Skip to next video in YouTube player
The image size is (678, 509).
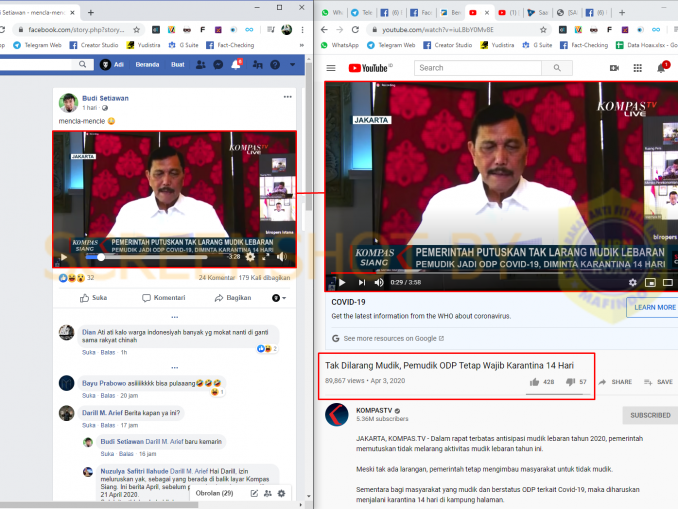[x=361, y=282]
